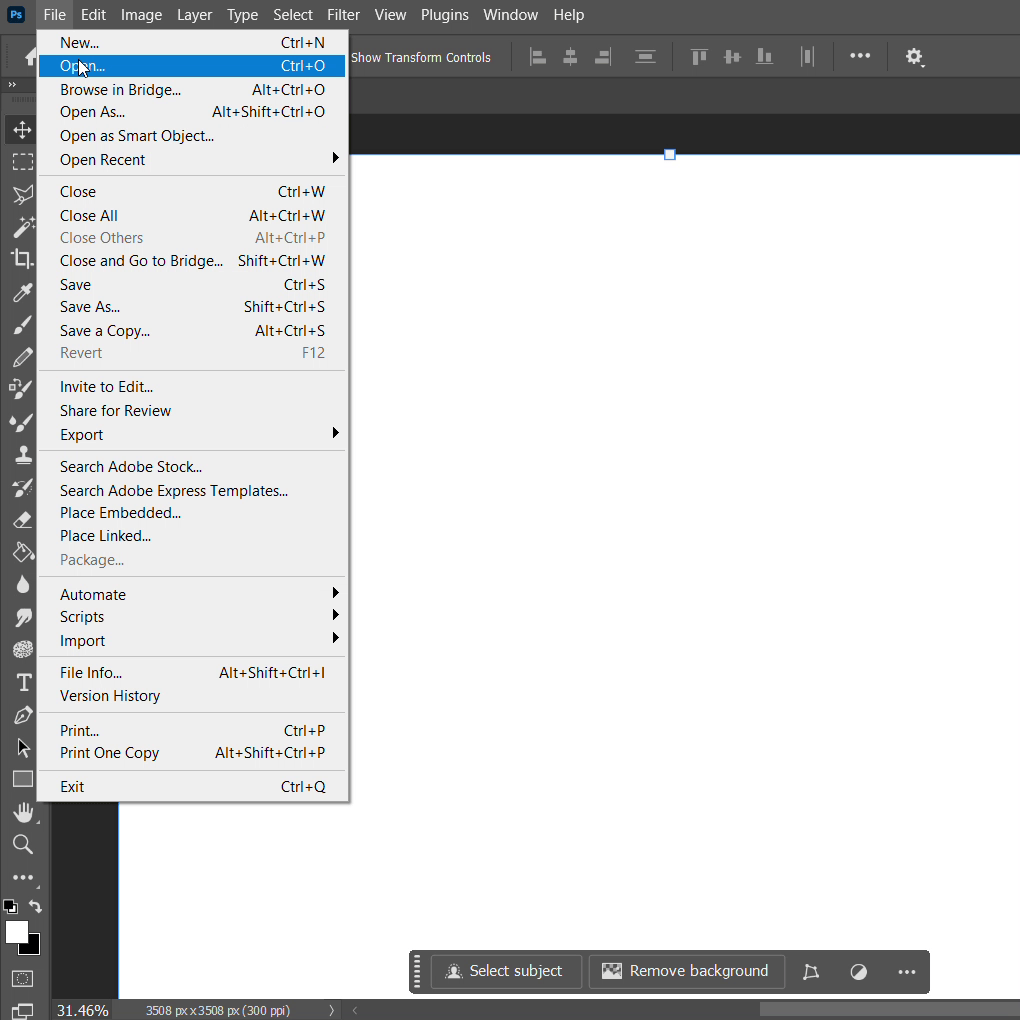Open the Edit Toolbar three-dots menu

pyautogui.click(x=23, y=878)
